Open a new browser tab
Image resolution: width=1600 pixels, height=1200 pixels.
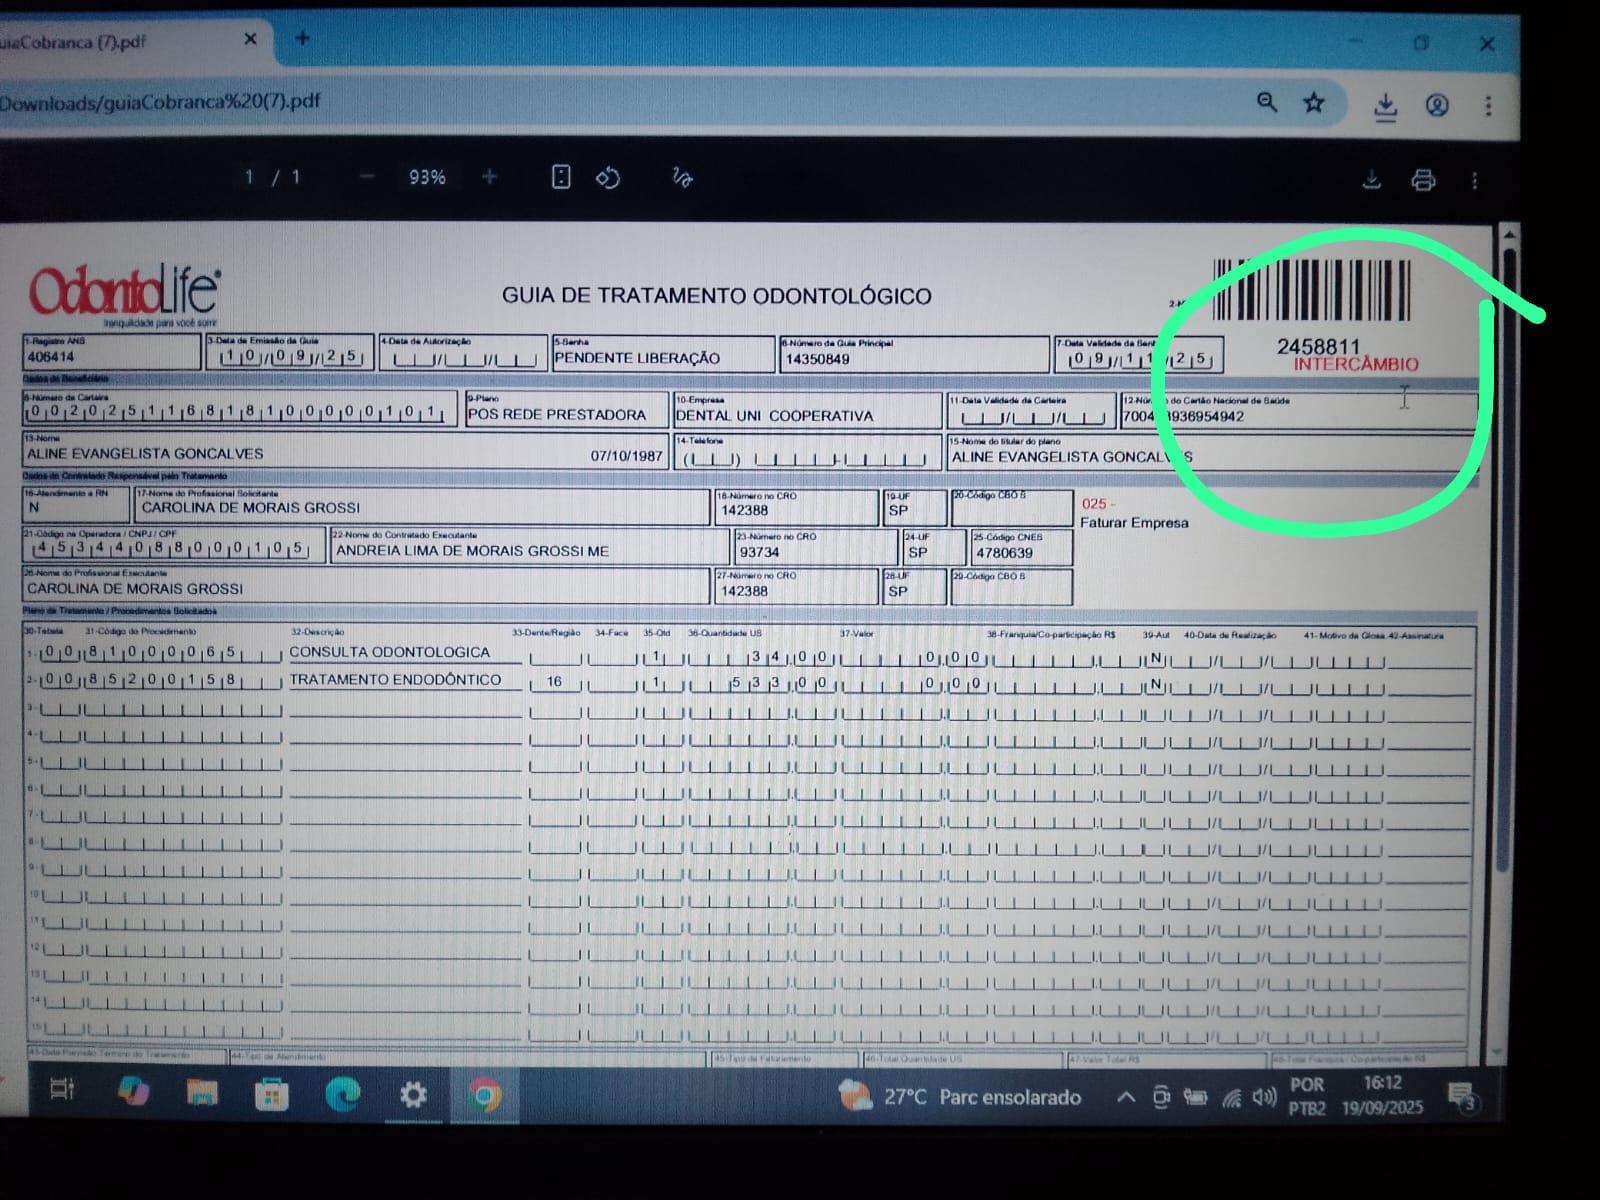302,39
